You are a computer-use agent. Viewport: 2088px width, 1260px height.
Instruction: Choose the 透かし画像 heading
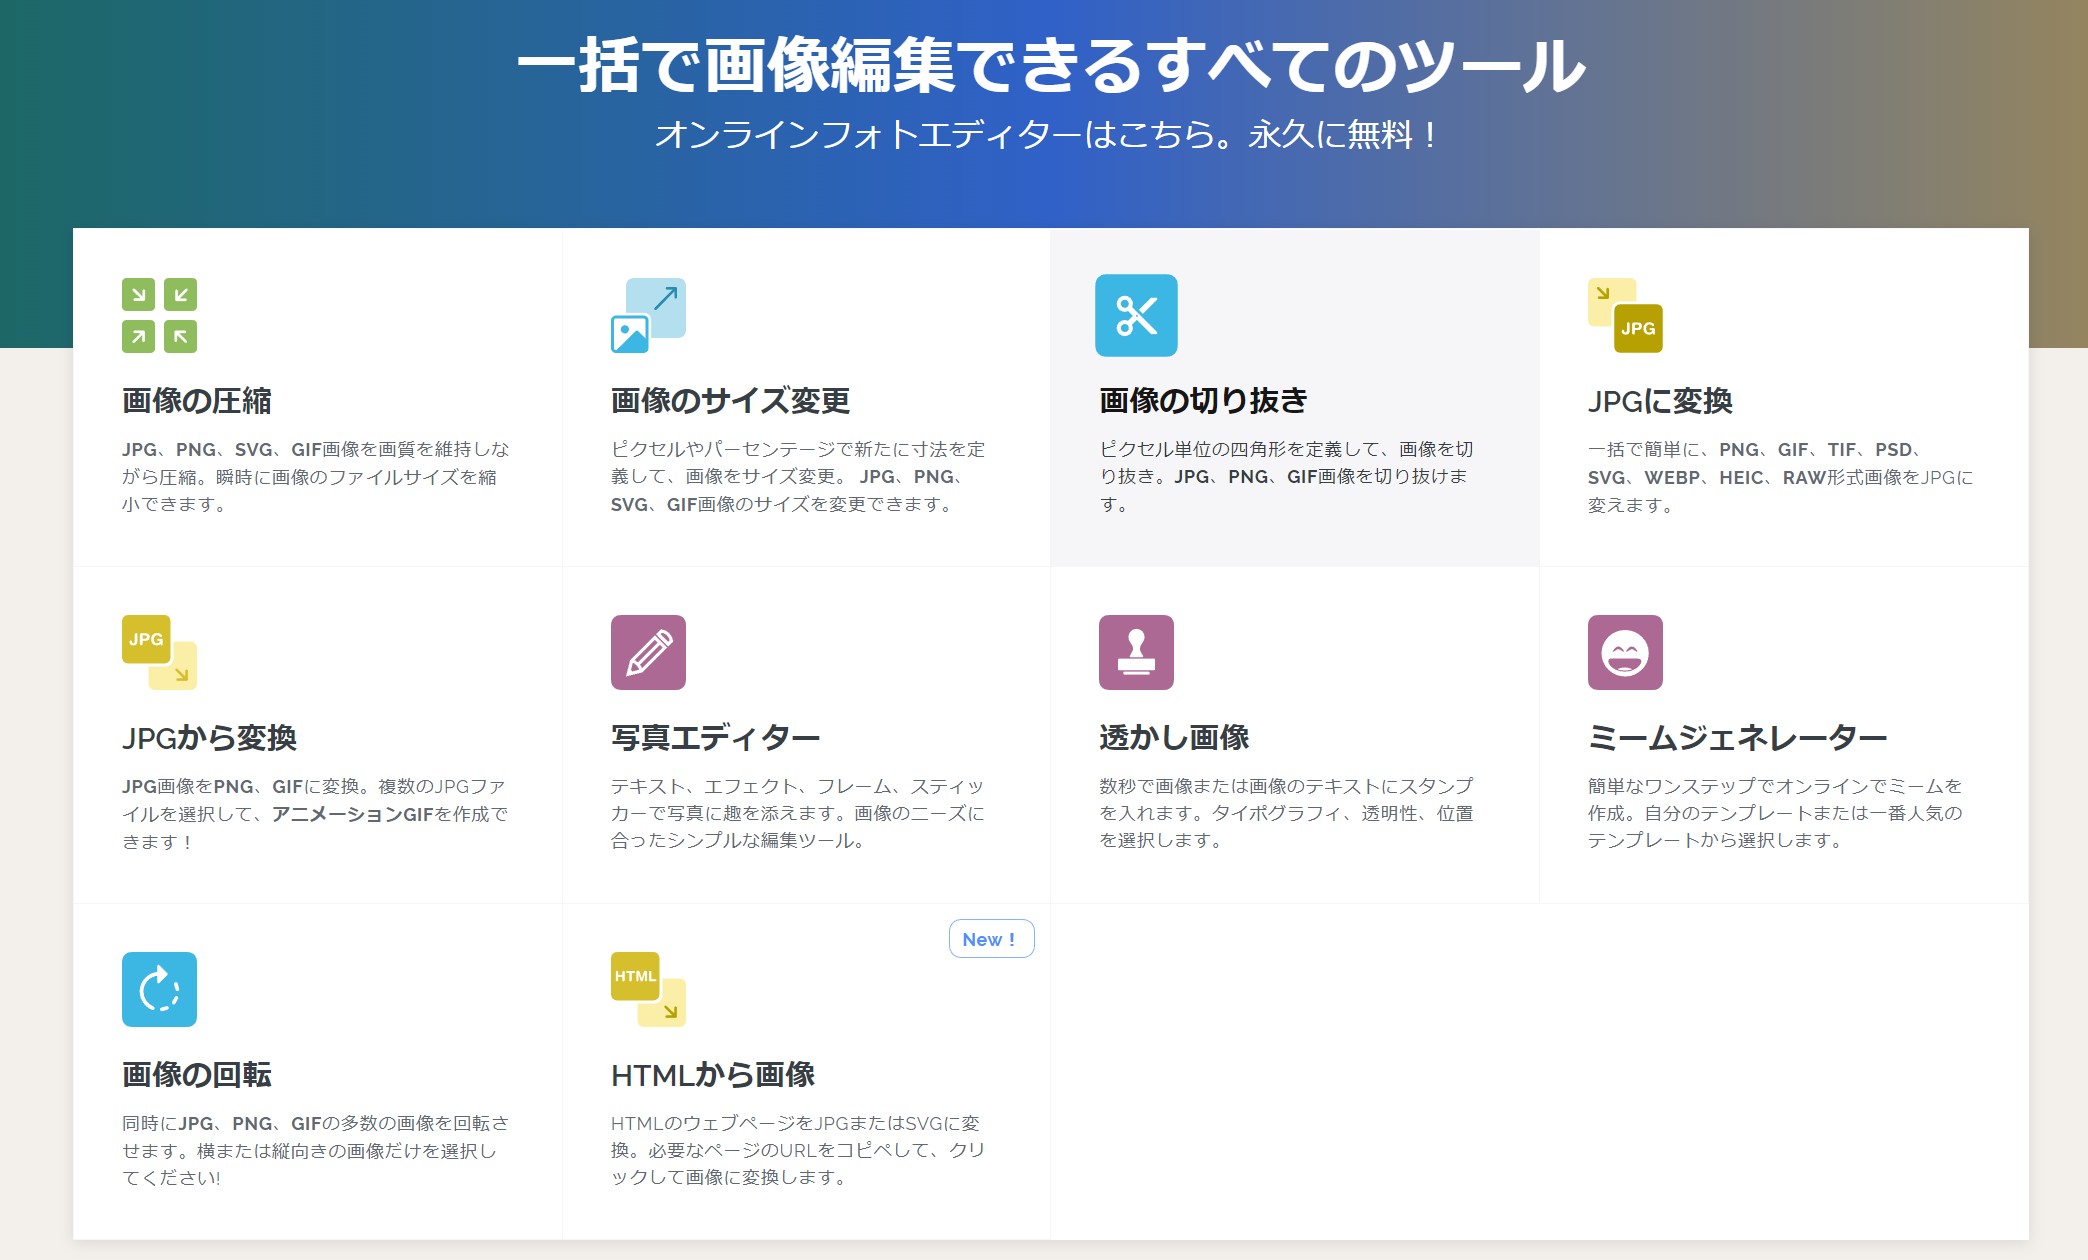point(1174,738)
